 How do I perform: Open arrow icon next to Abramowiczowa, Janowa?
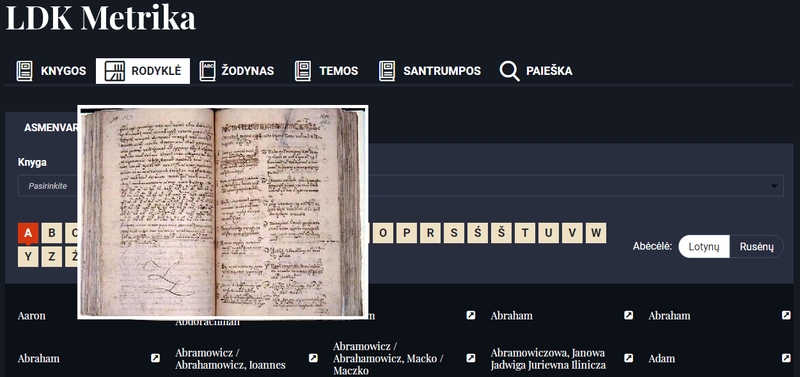click(628, 358)
